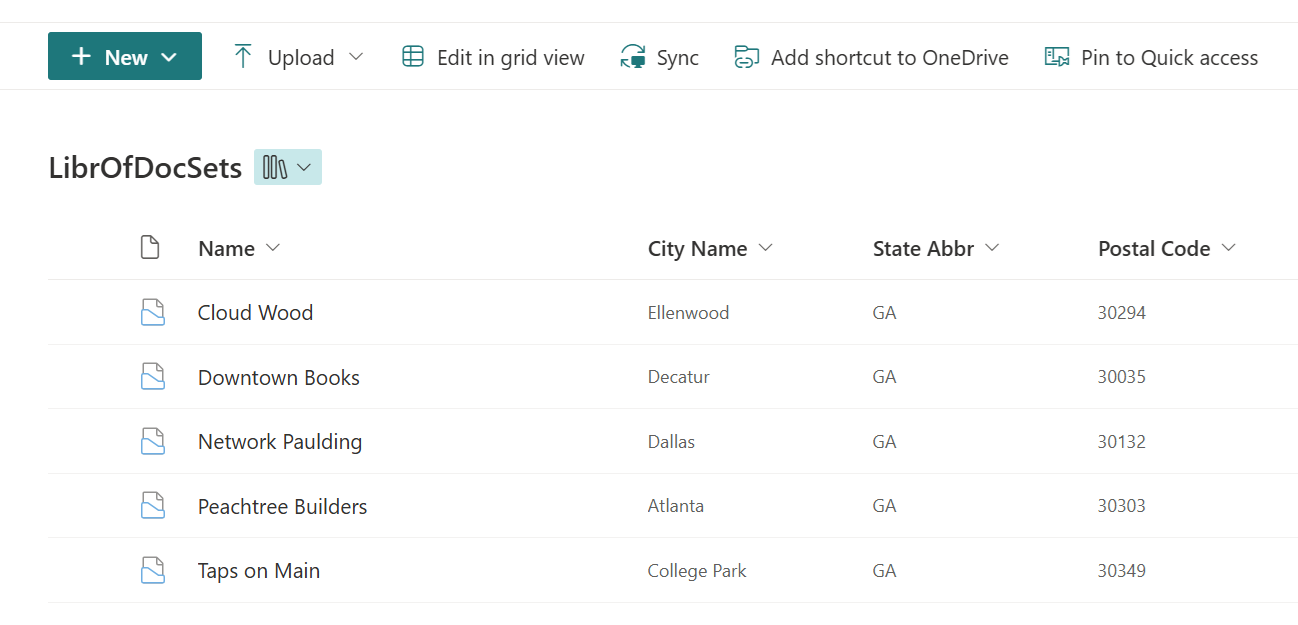Open the Name column dropdown
Image resolution: width=1298 pixels, height=625 pixels.
[x=275, y=248]
